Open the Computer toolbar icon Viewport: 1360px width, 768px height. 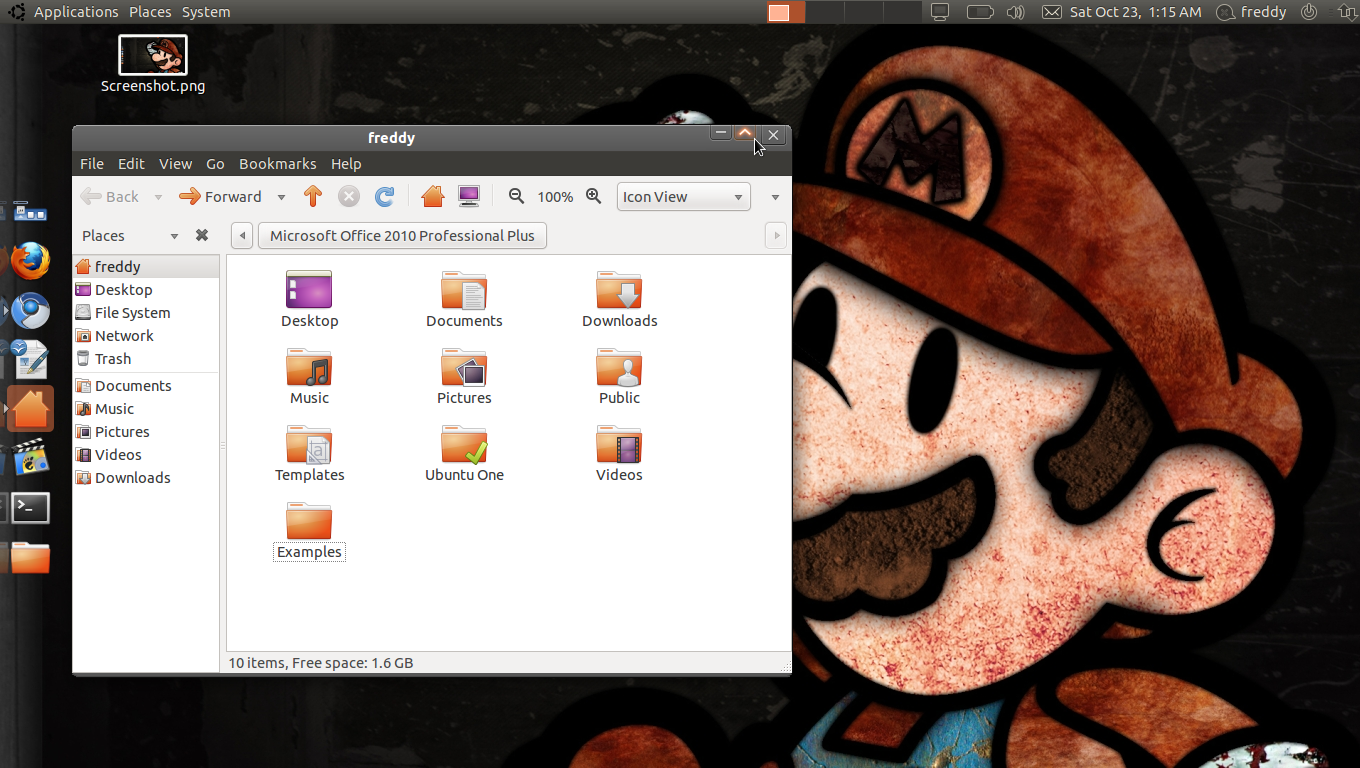click(469, 197)
